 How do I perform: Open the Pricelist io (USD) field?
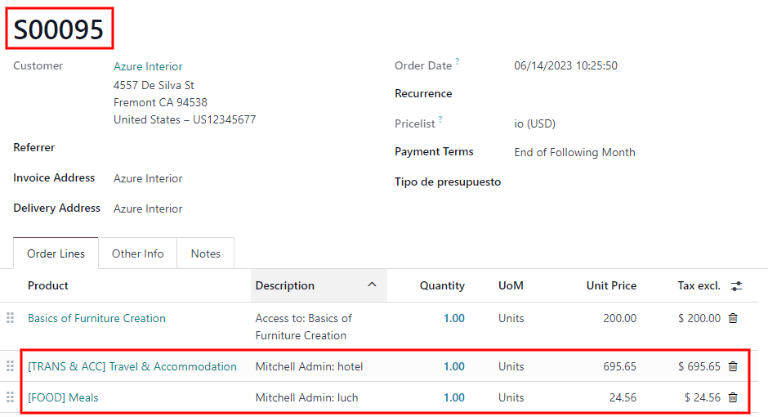(534, 124)
